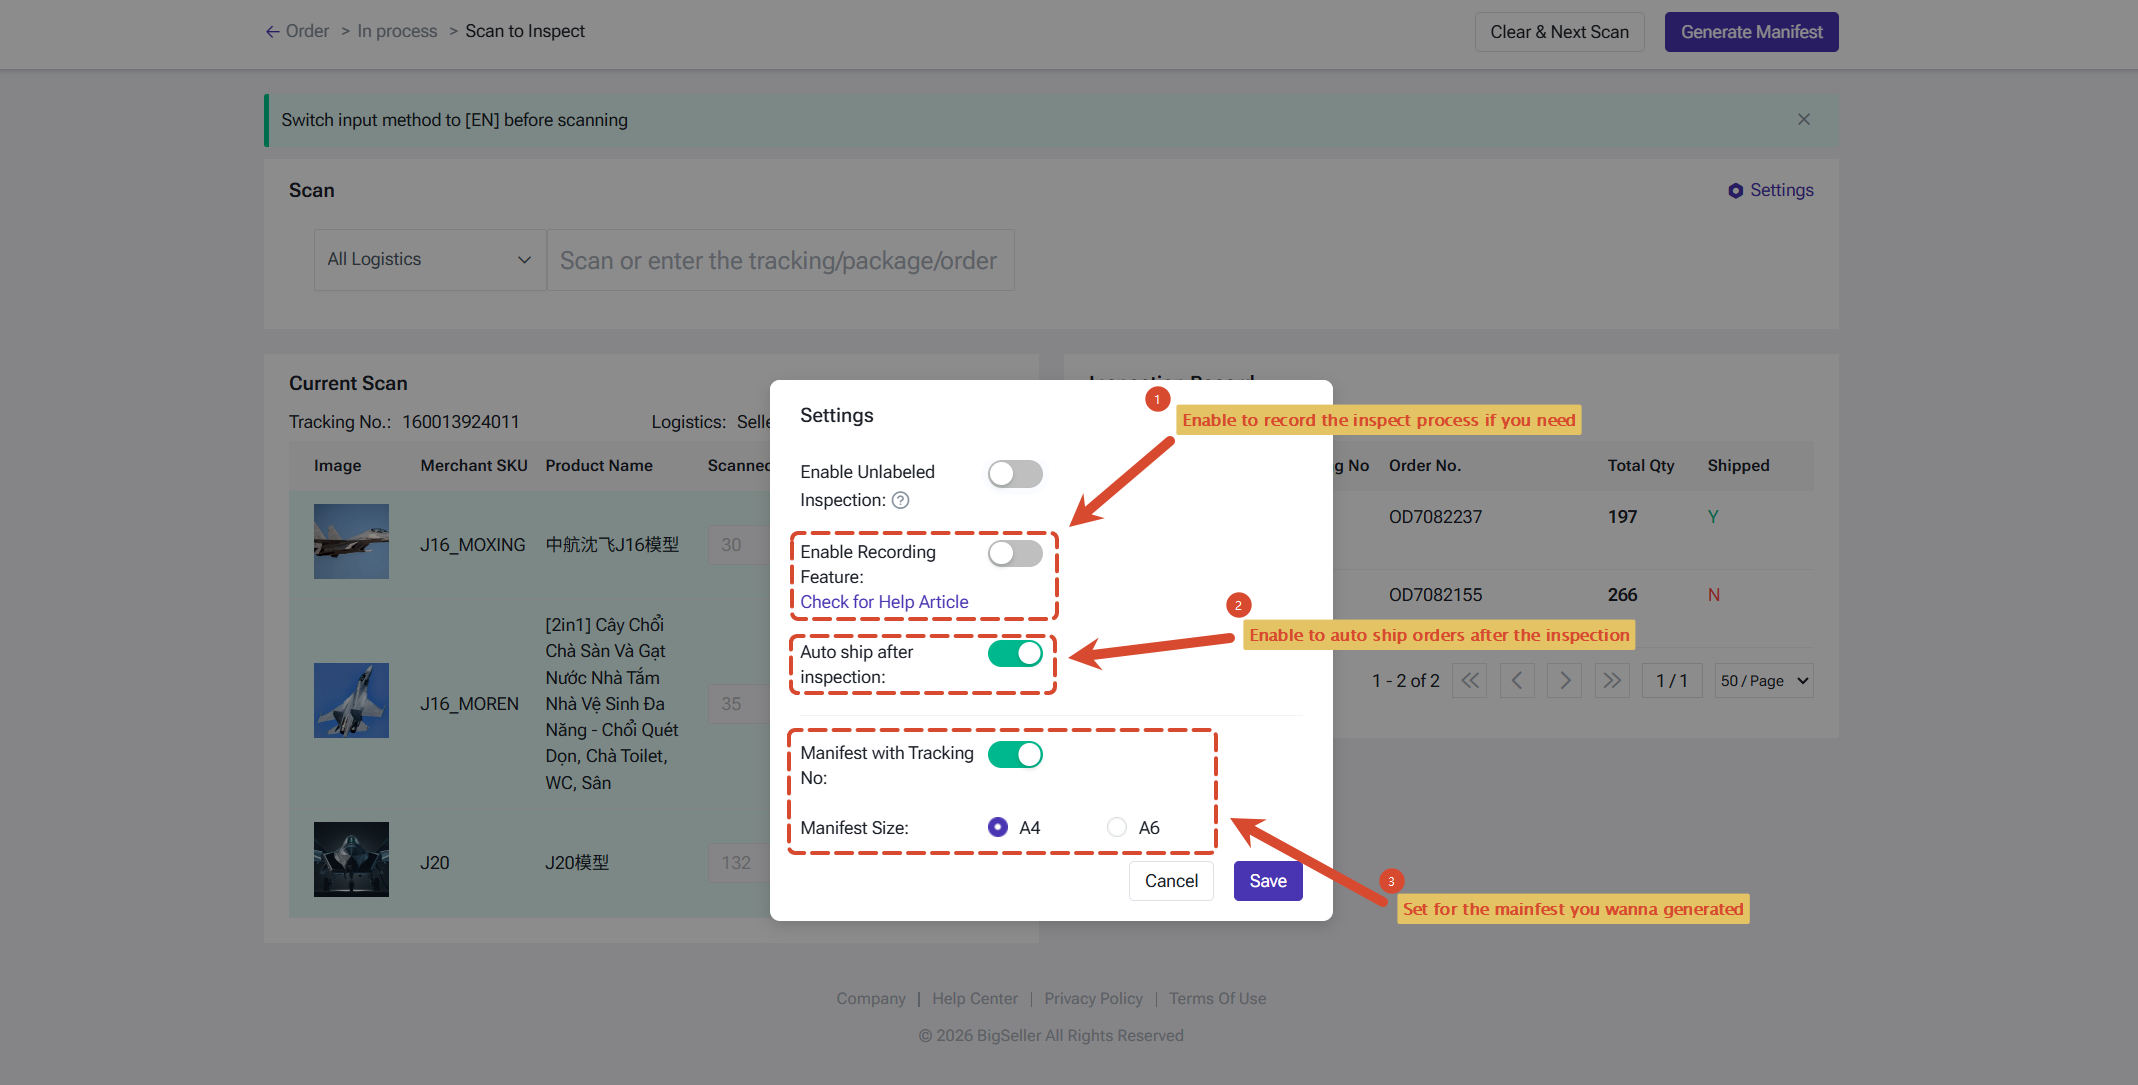This screenshot has width=2138, height=1085.
Task: Open the J16_MOXING product image
Action: click(351, 542)
